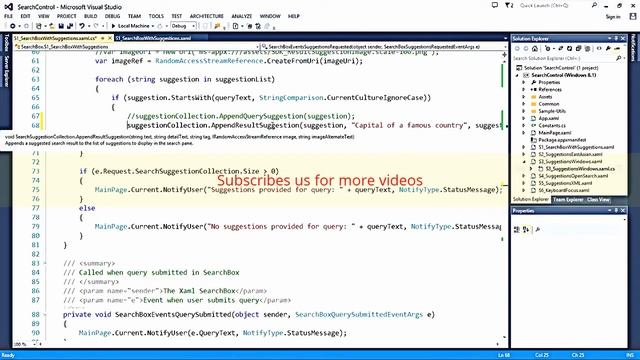Collapse the S3_SuggestionsWindows.xaml node

click(x=524, y=162)
